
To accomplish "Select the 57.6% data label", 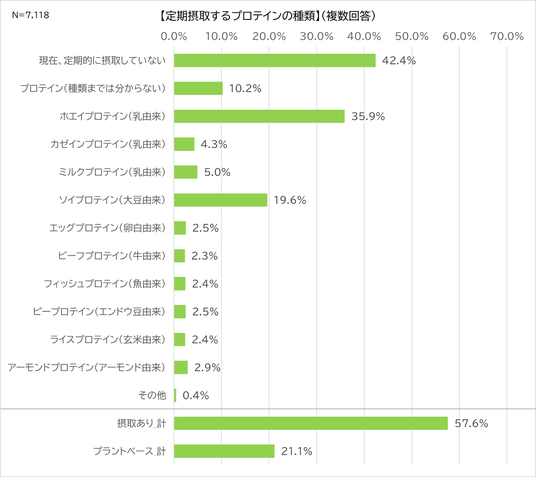I will click(471, 423).
